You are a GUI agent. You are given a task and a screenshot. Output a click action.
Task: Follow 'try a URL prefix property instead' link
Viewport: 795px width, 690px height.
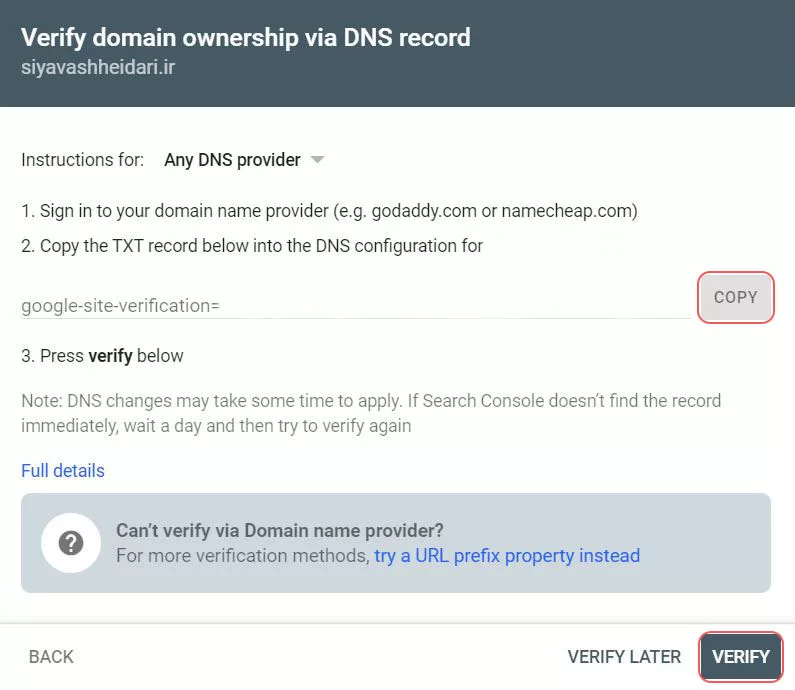(507, 555)
